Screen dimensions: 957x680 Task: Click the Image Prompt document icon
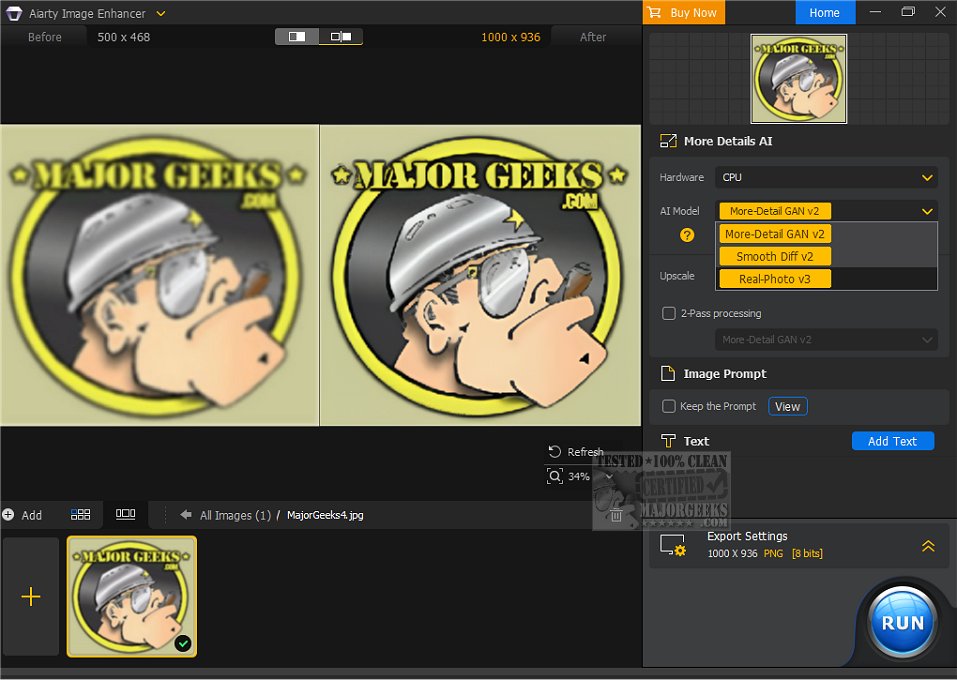pos(668,374)
